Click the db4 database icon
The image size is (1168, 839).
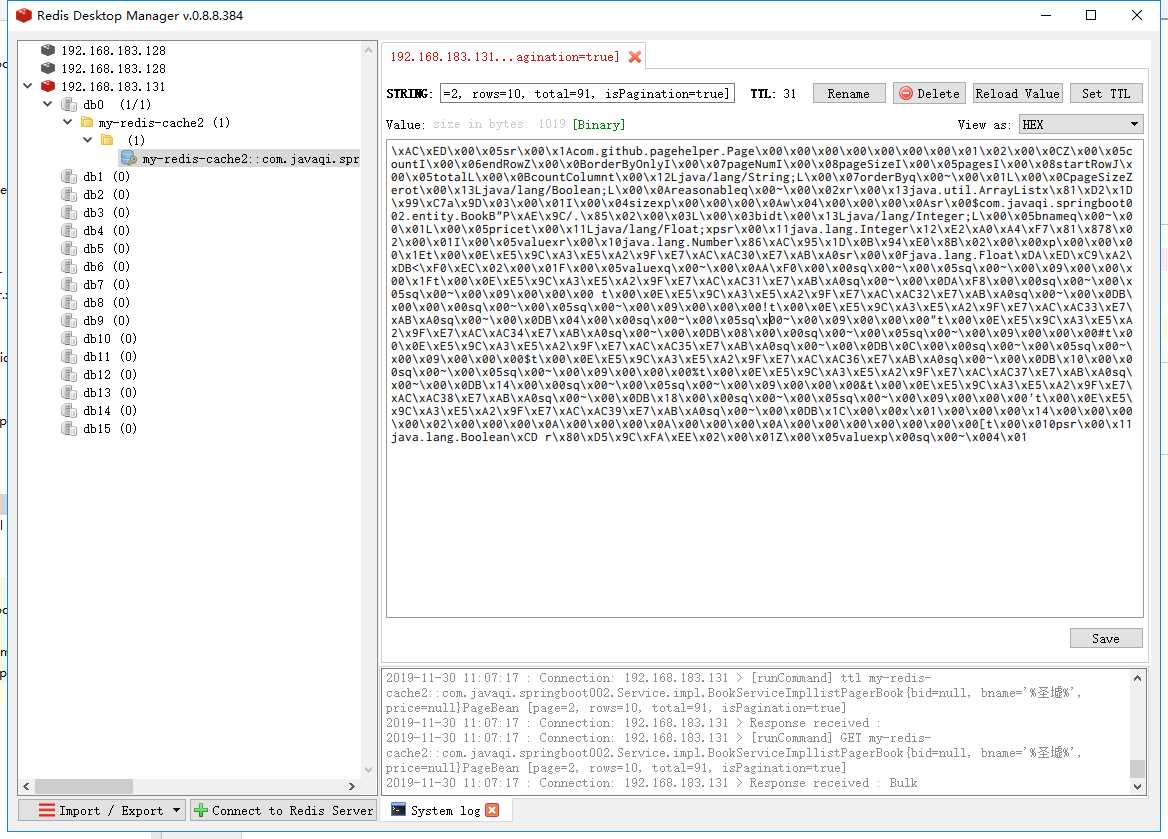tap(69, 230)
